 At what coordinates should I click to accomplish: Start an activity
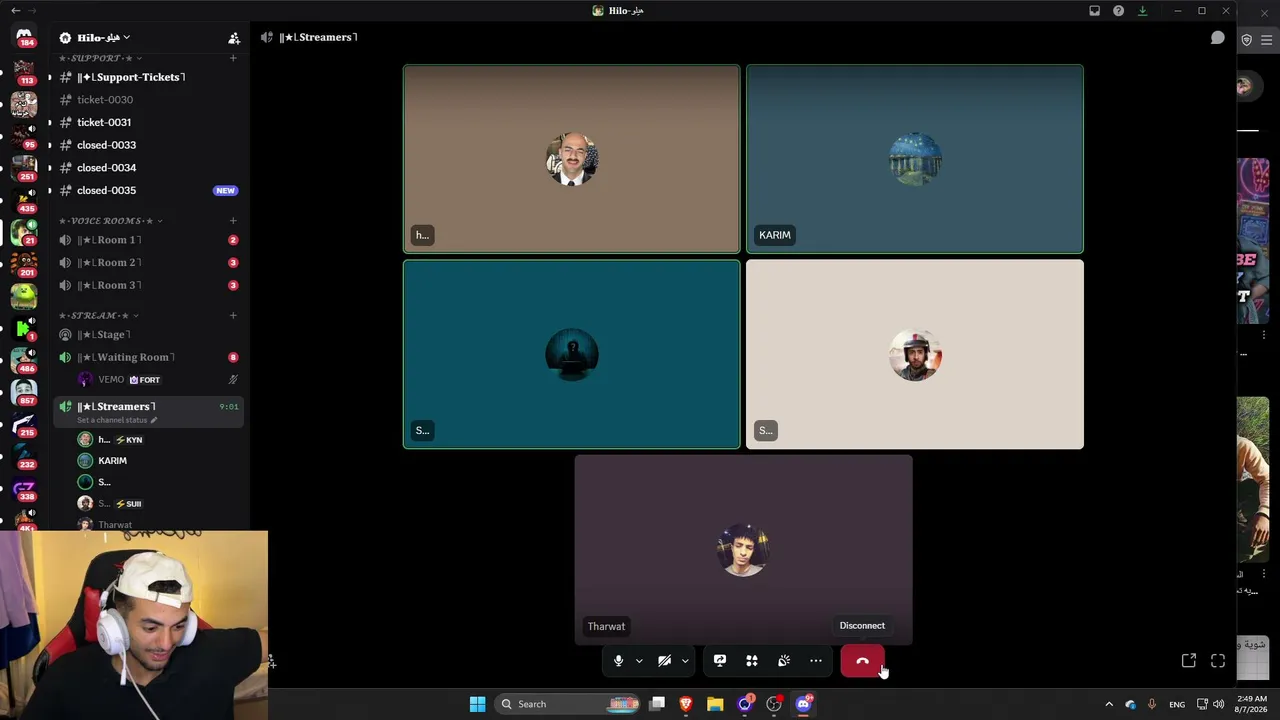[x=752, y=661]
